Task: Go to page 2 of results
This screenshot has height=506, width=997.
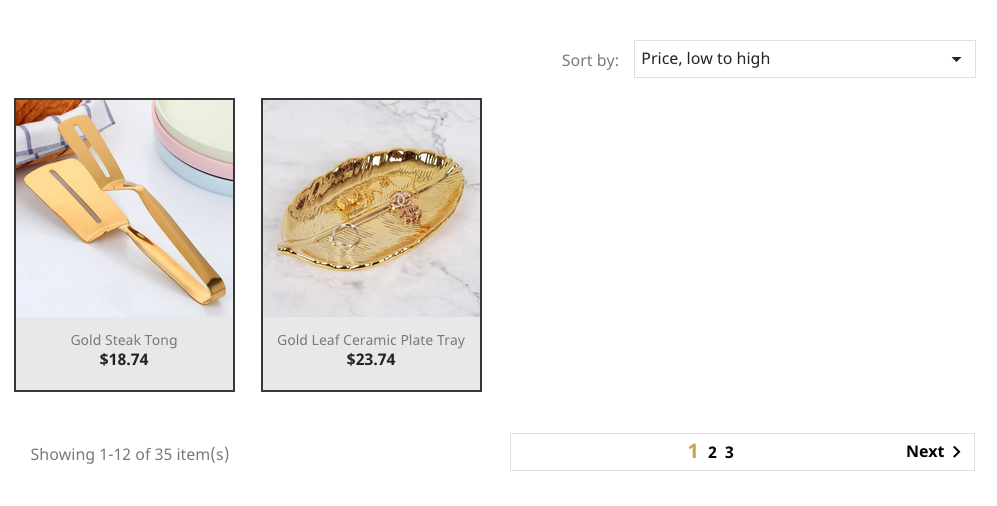Action: click(712, 453)
